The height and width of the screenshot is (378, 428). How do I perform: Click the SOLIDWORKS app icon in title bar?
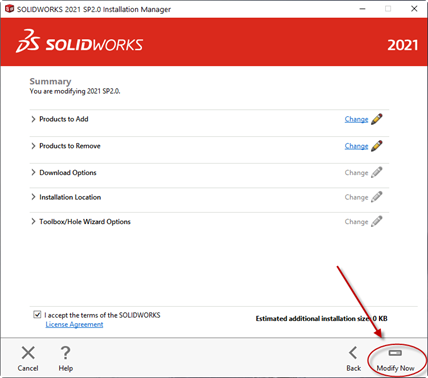pos(9,9)
